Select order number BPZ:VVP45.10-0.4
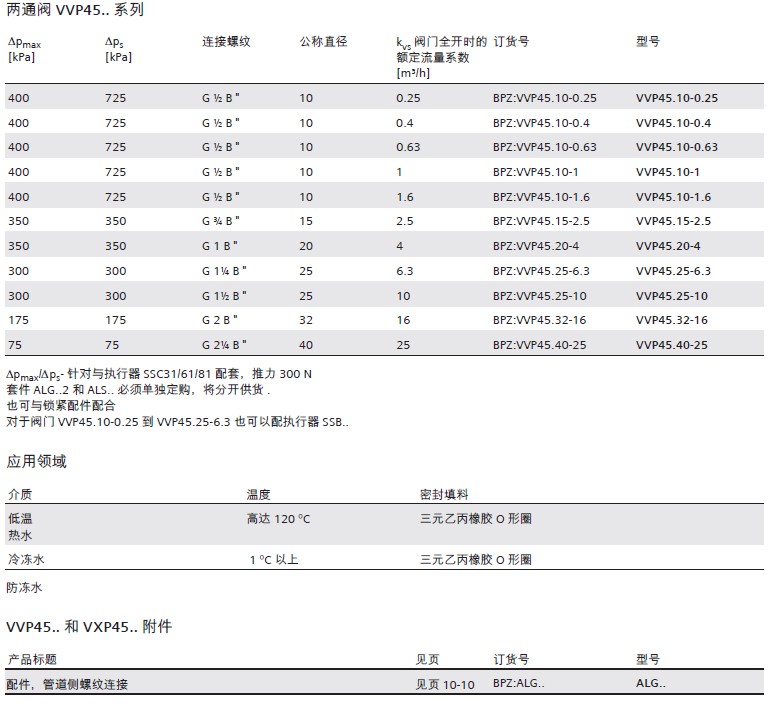 (541, 123)
